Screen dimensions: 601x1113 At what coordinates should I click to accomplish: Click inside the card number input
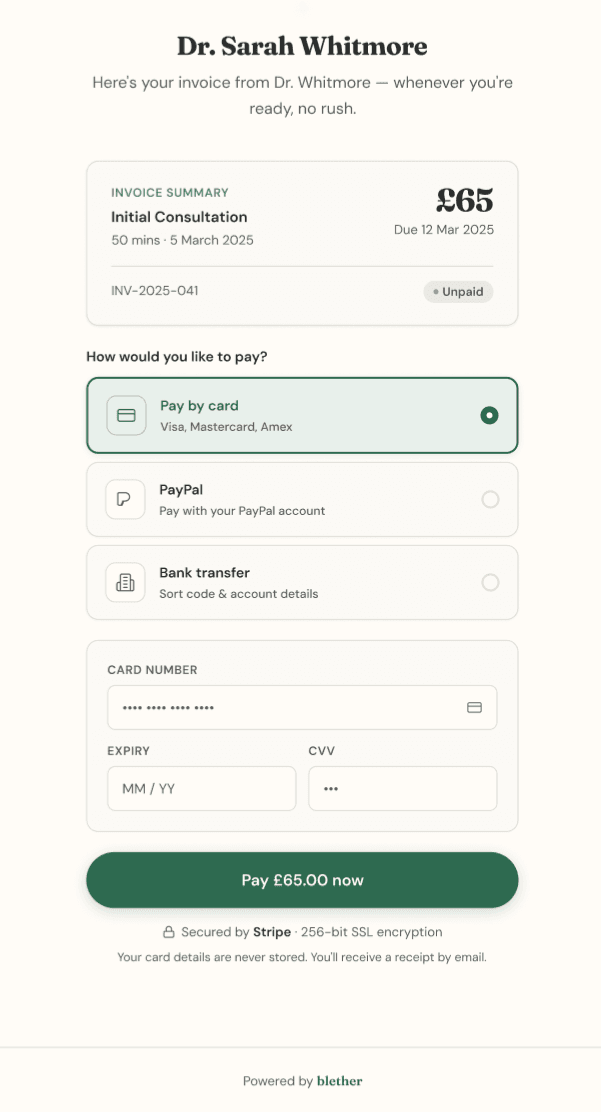pos(280,706)
